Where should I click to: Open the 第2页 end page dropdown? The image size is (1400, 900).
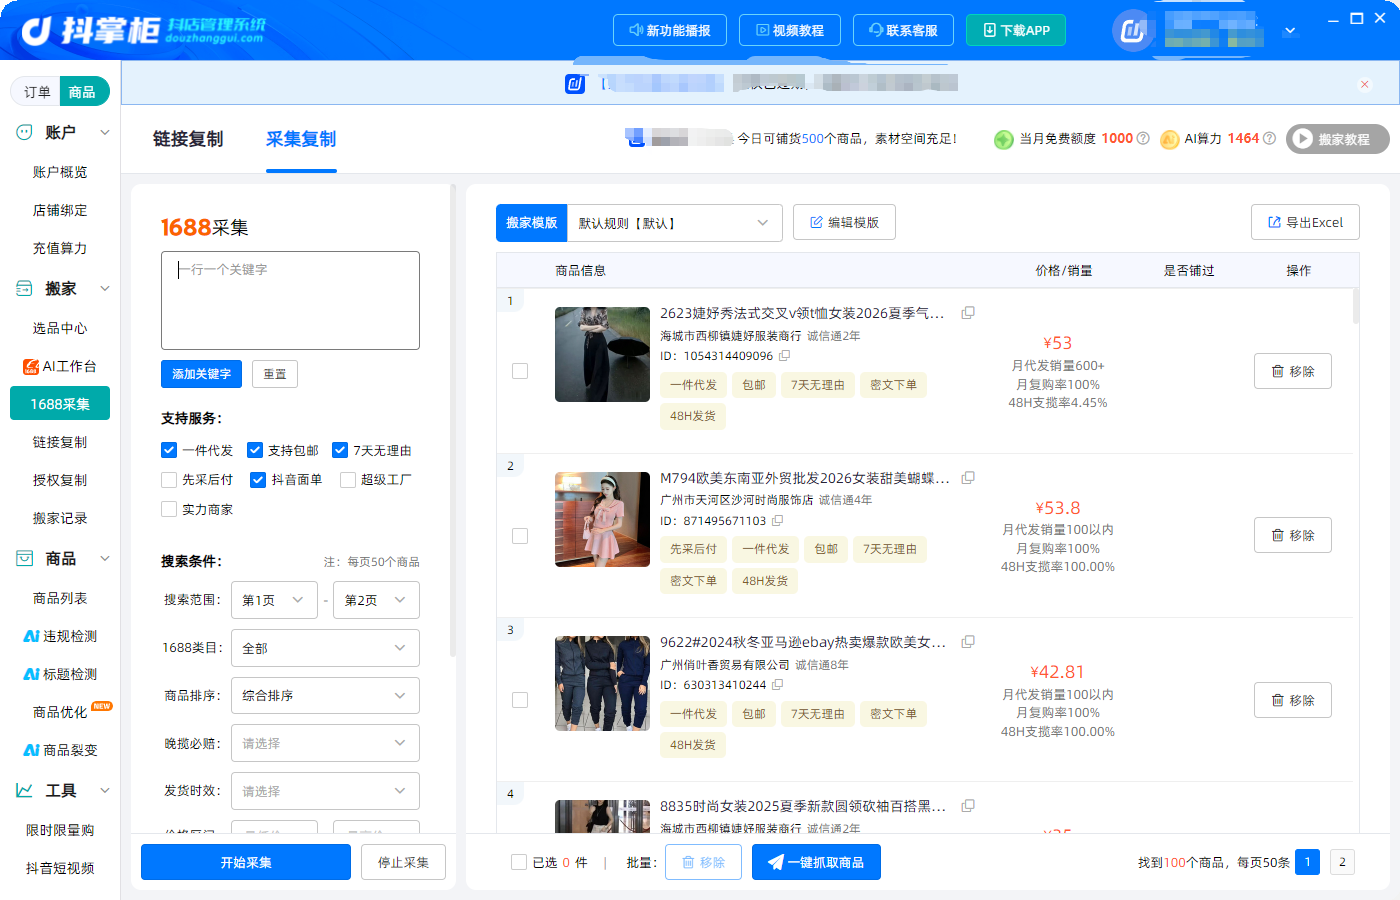(x=376, y=600)
